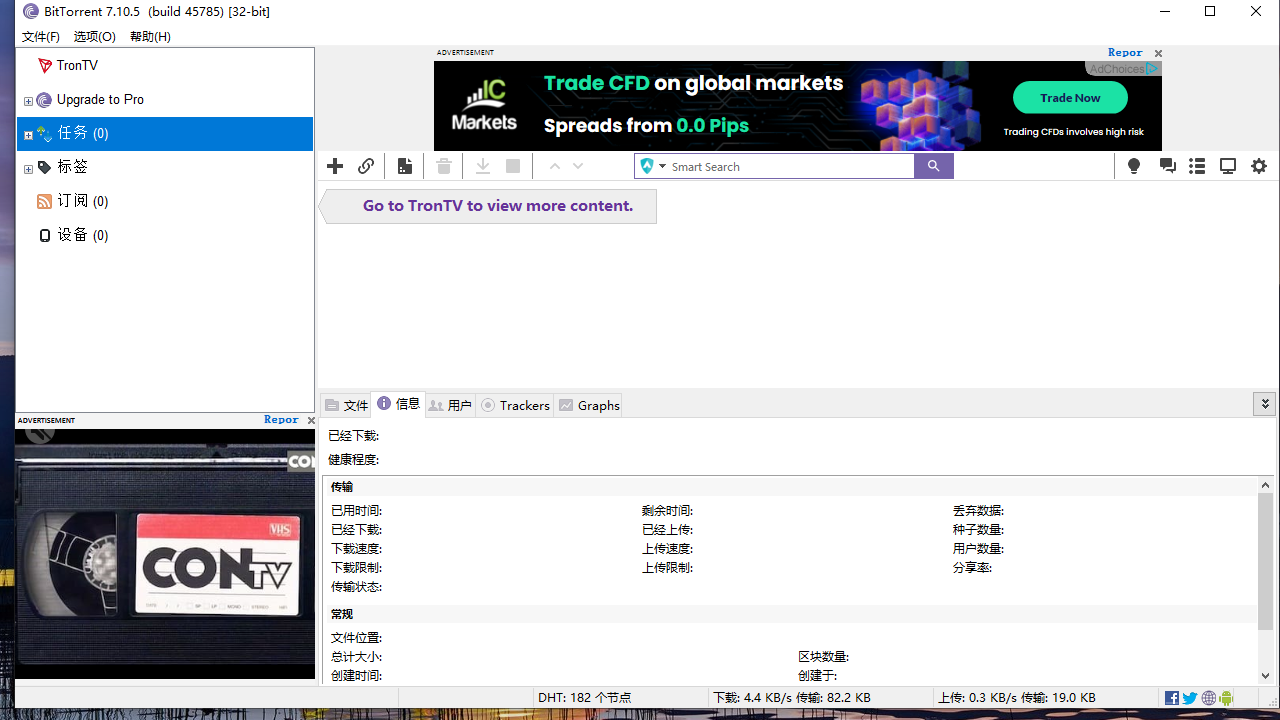Open Add Torrent from URL link icon
The width and height of the screenshot is (1280, 720).
point(365,166)
